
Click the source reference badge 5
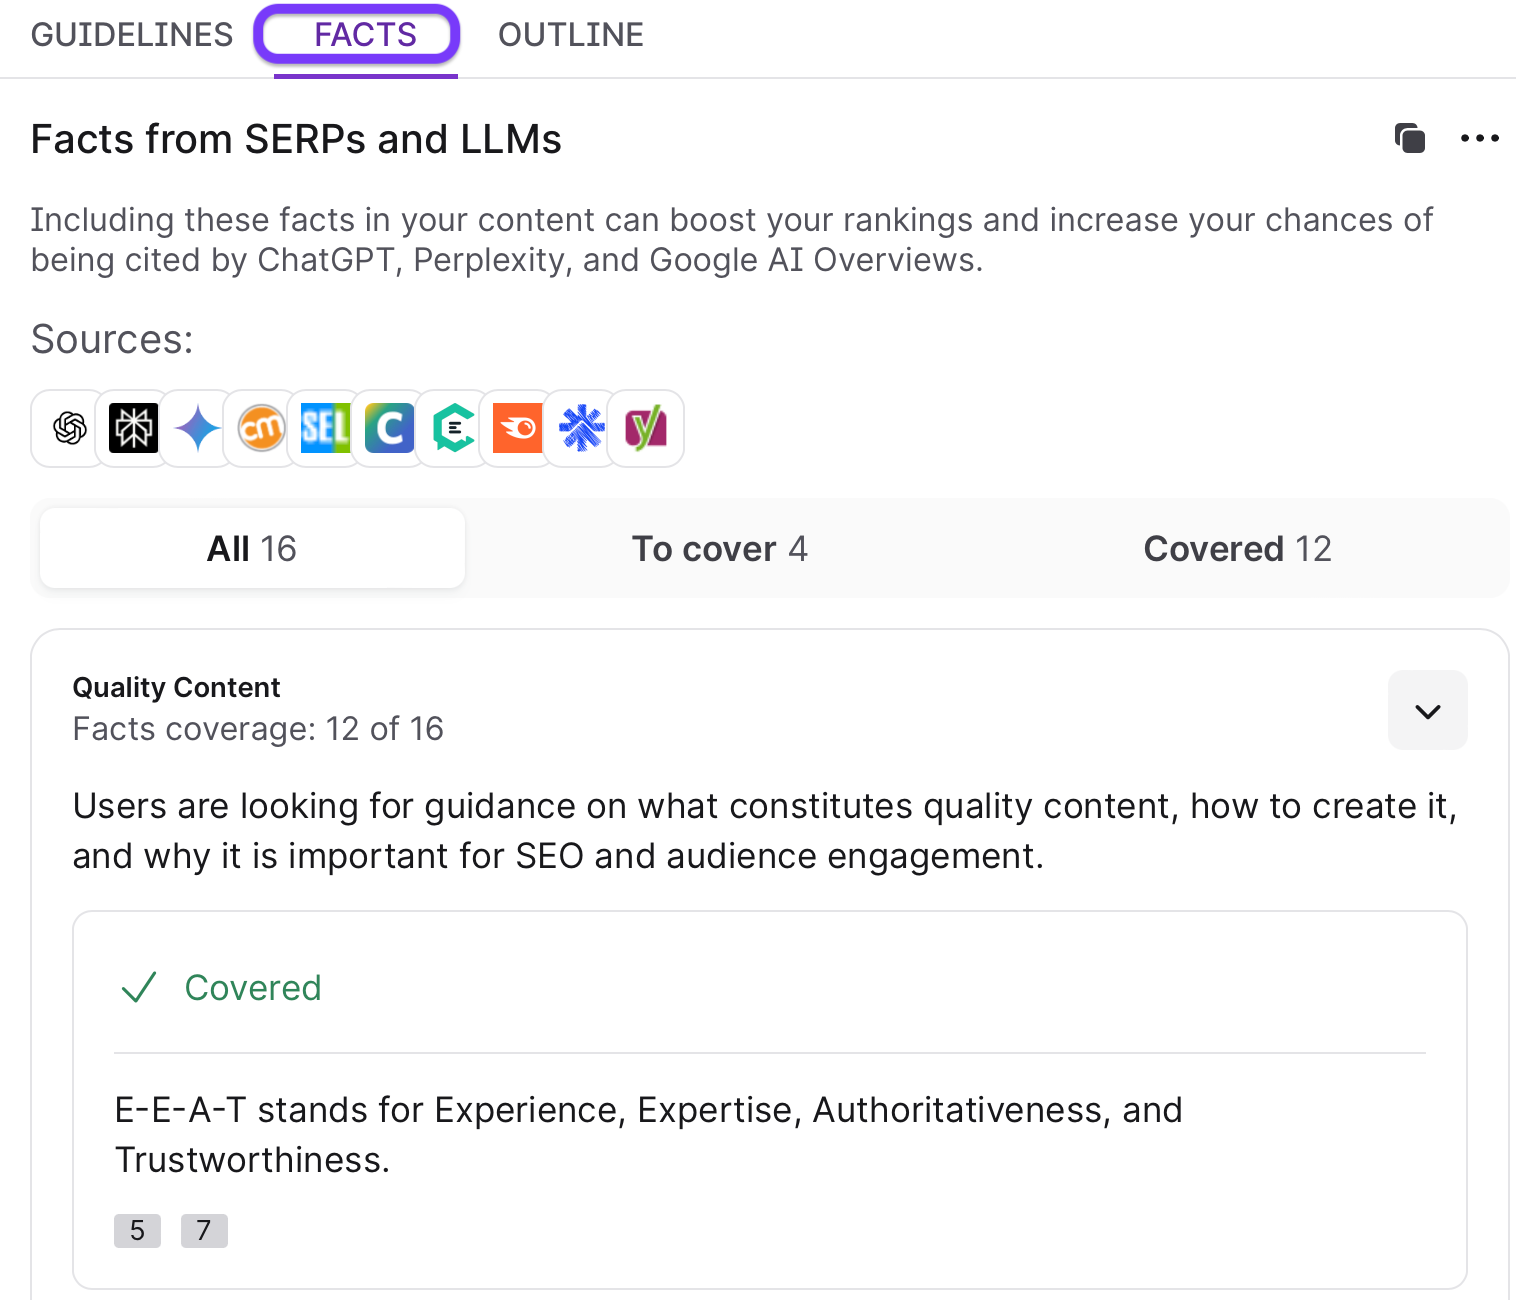[x=137, y=1230]
